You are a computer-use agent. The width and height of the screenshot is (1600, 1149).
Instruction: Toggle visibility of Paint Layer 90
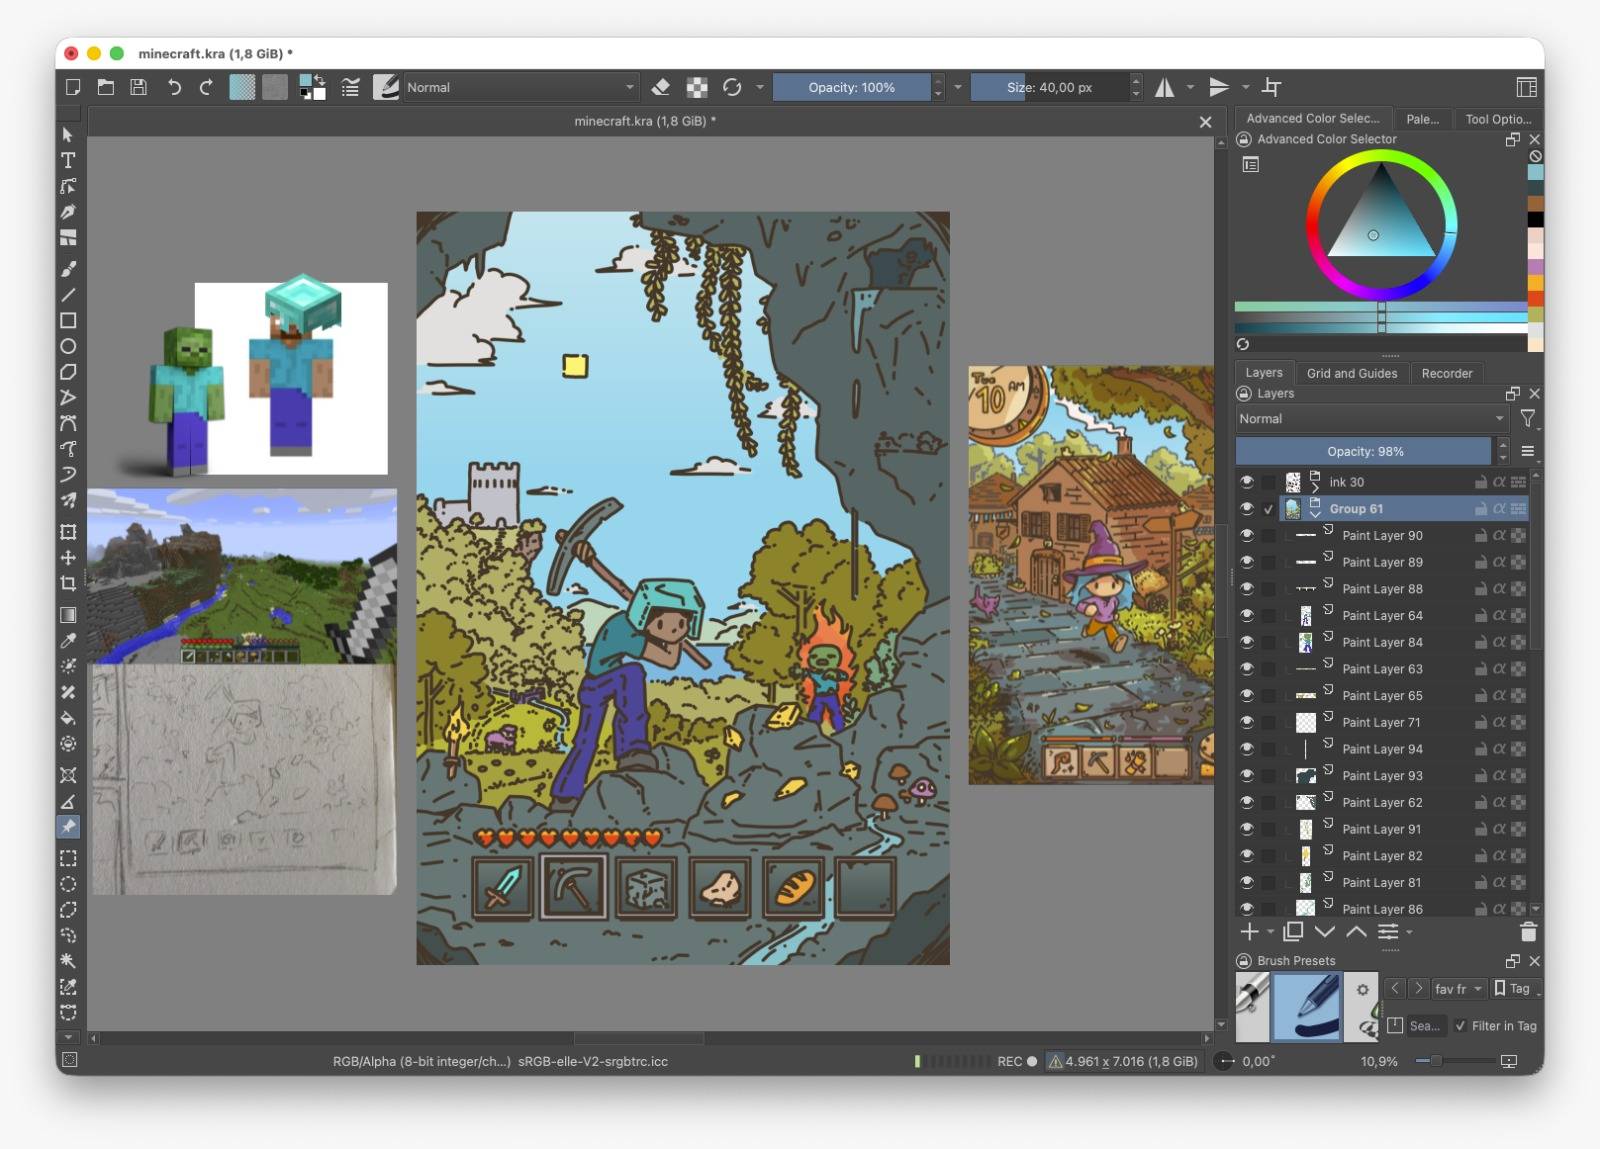coord(1247,535)
